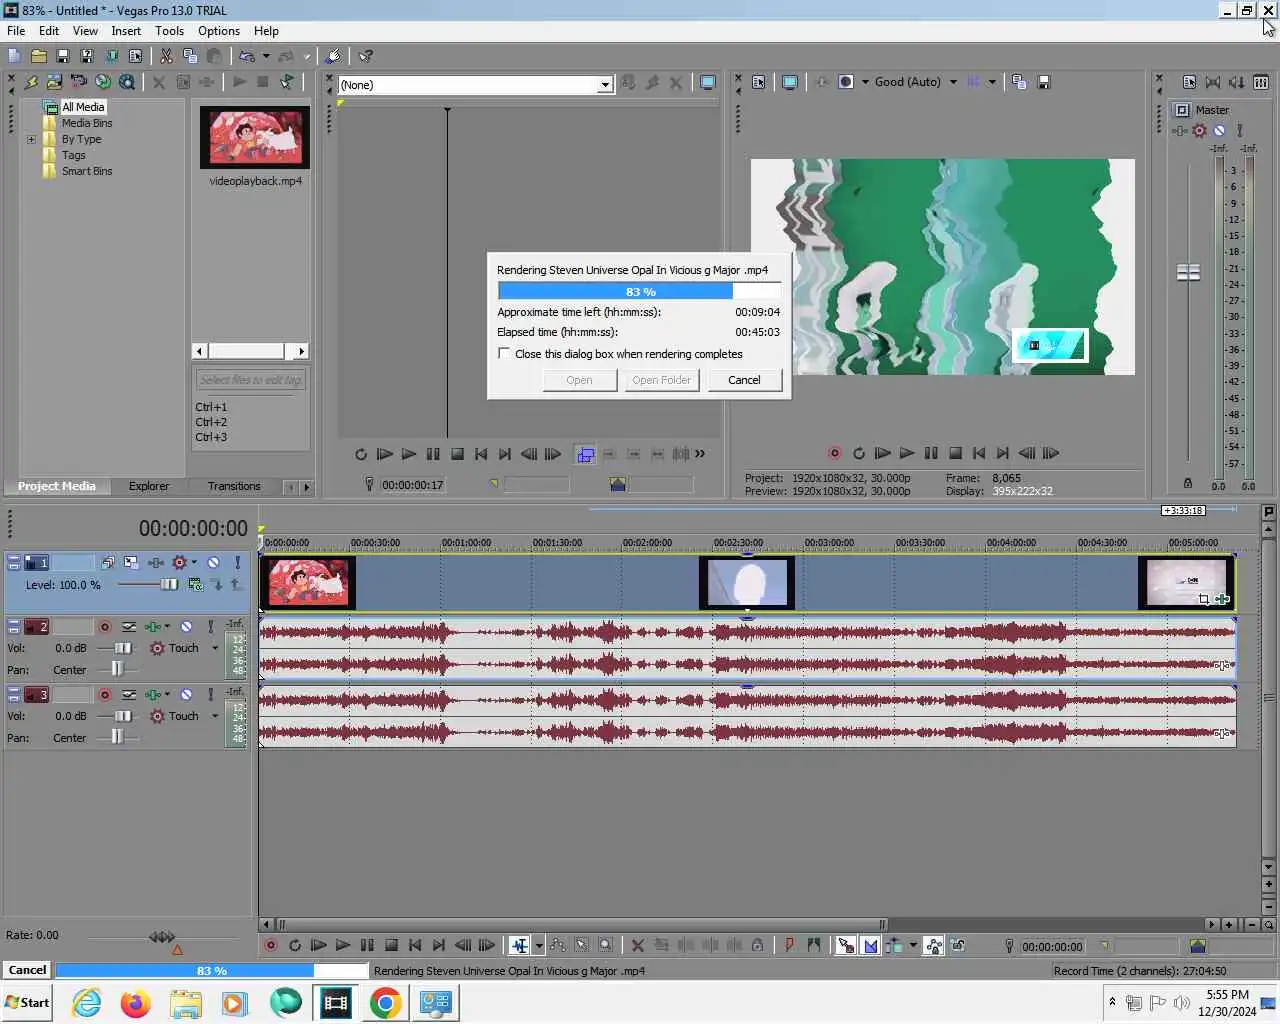
Task: Switch to the Transitions tab
Action: click(x=234, y=486)
